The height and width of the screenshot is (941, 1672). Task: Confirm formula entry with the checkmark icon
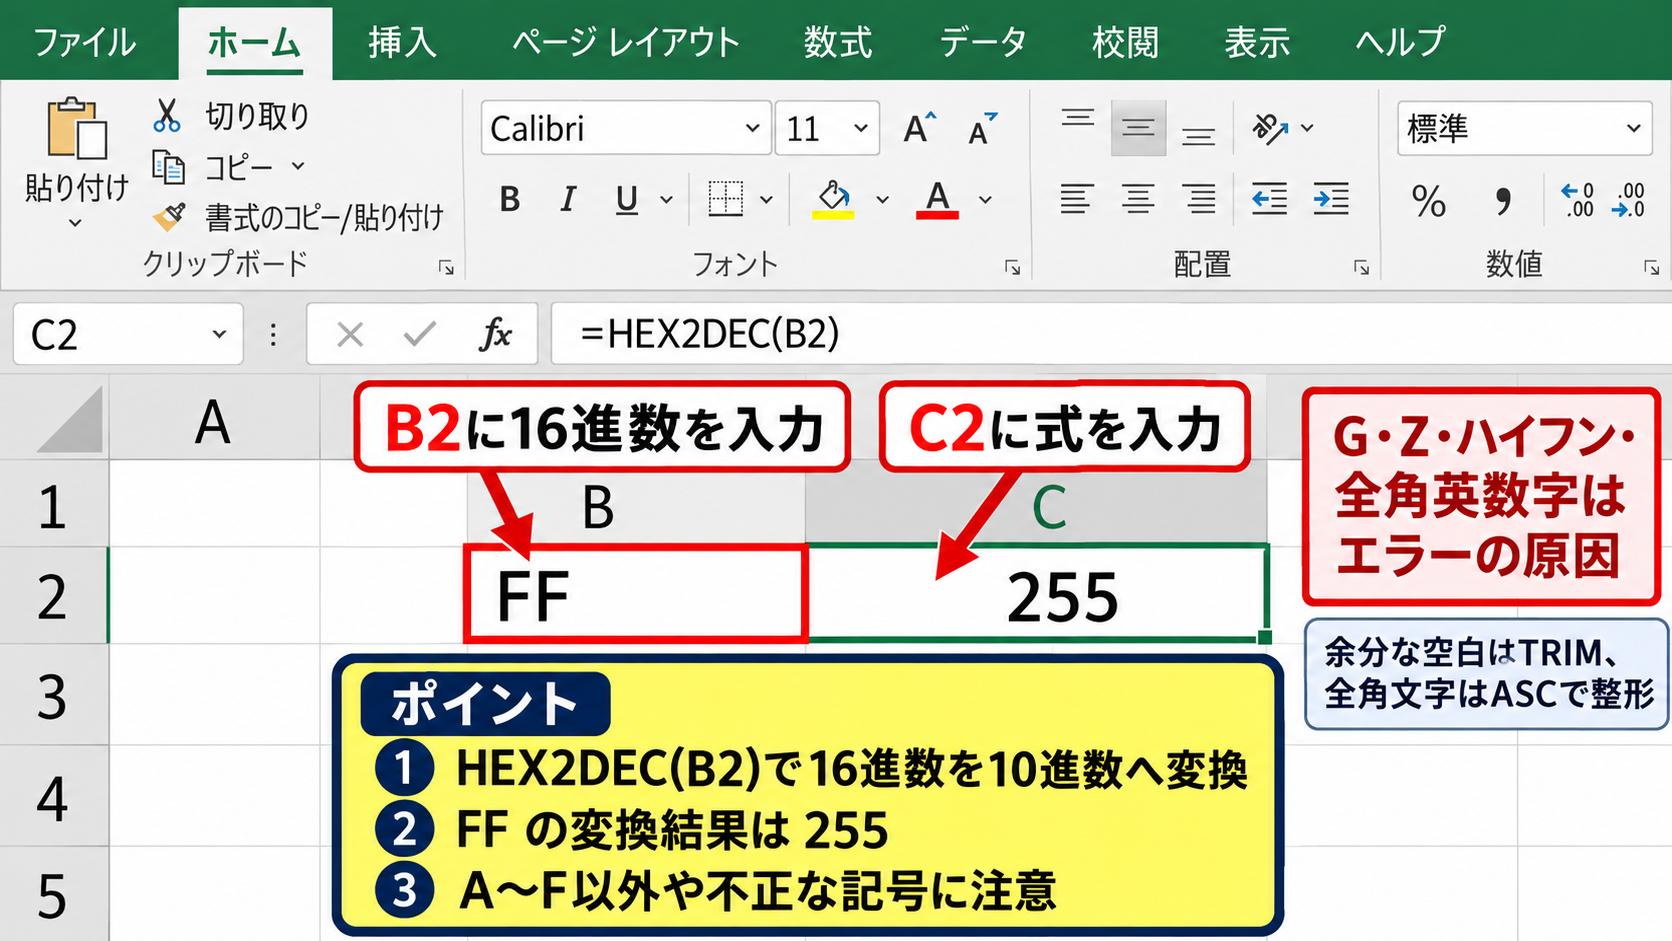point(420,334)
